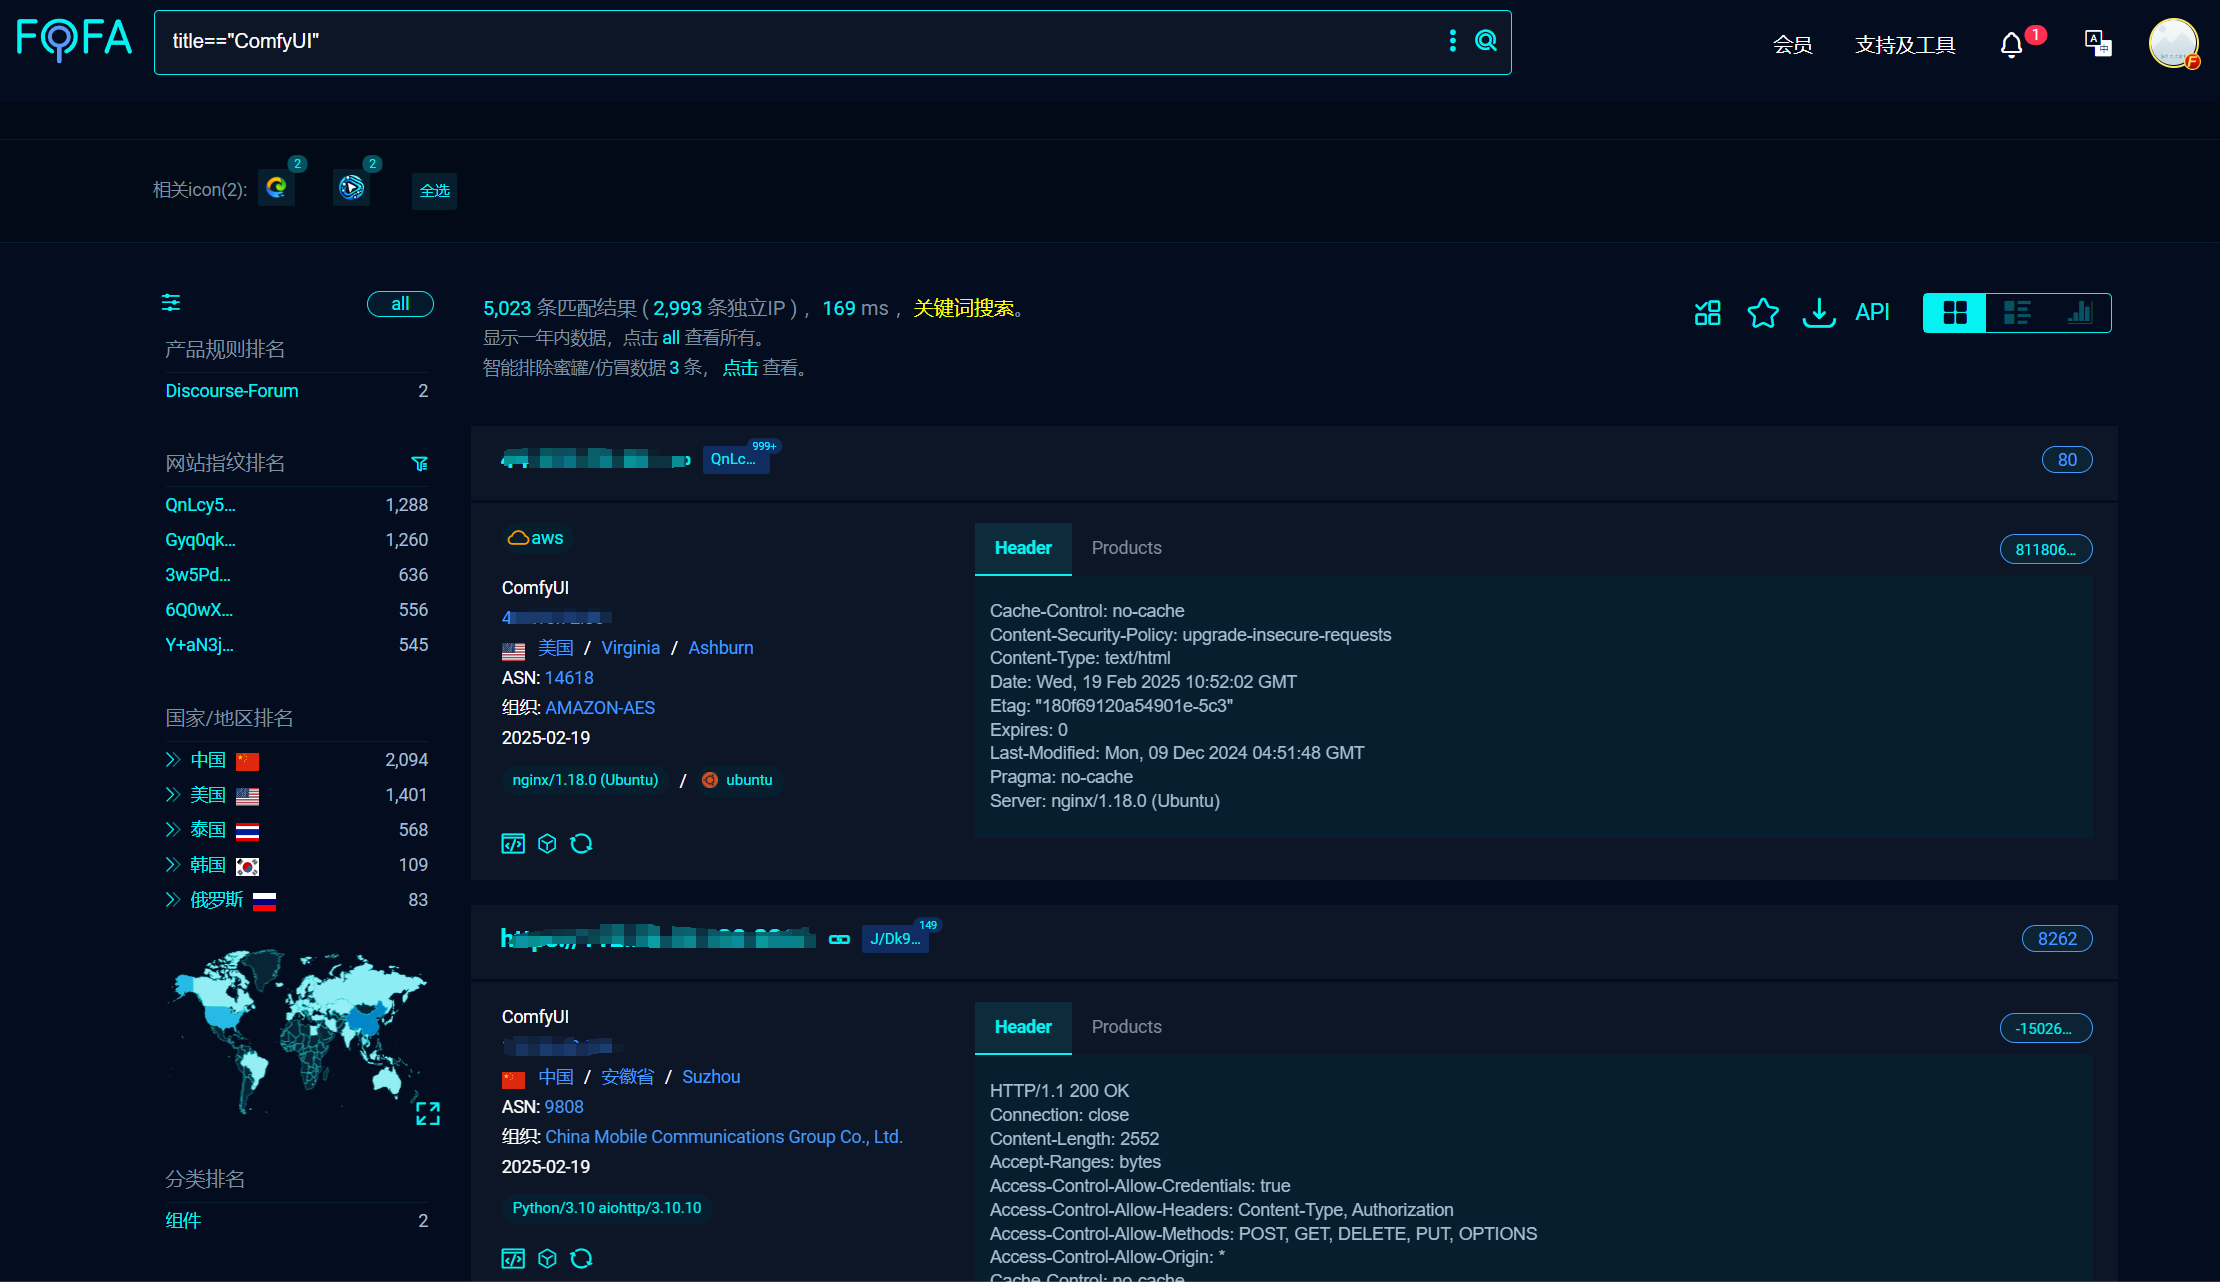Expand the 美国 country entry
2220x1282 pixels.
[x=173, y=795]
